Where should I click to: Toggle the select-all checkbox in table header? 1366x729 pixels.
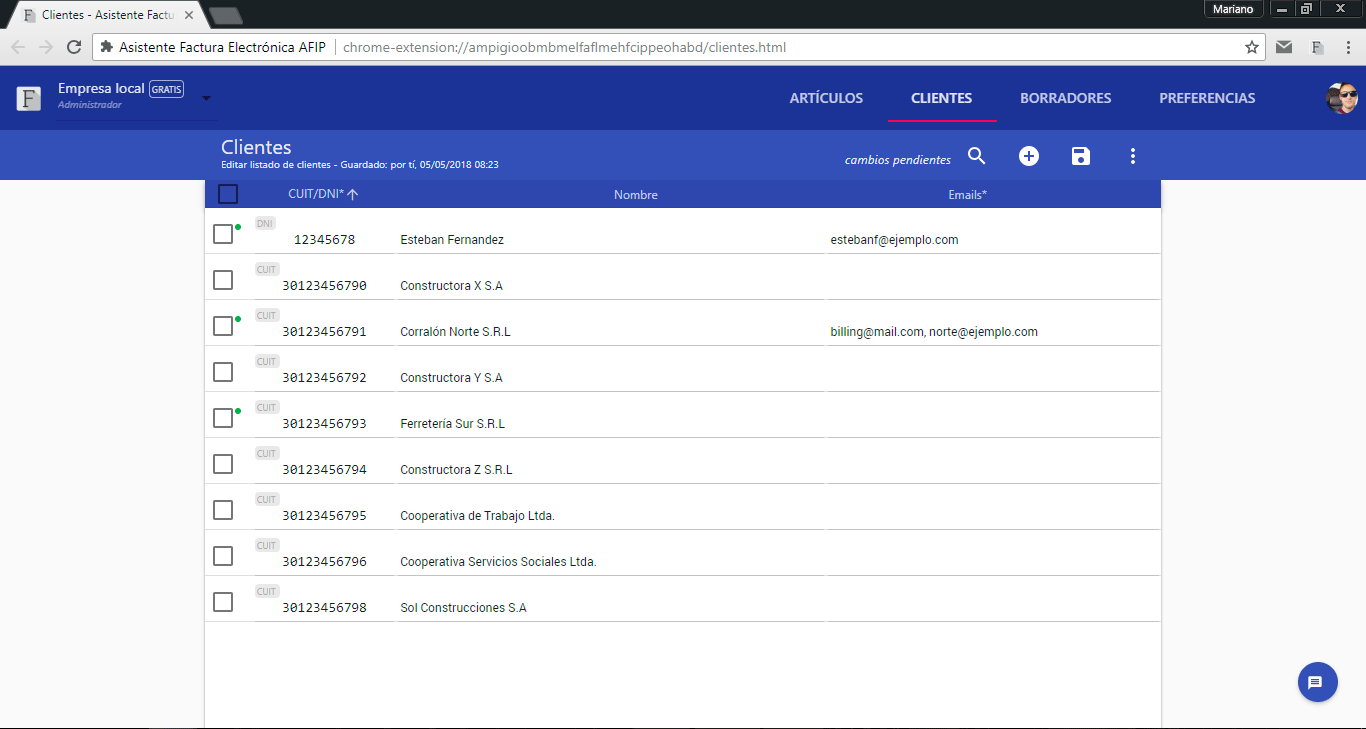click(x=228, y=194)
